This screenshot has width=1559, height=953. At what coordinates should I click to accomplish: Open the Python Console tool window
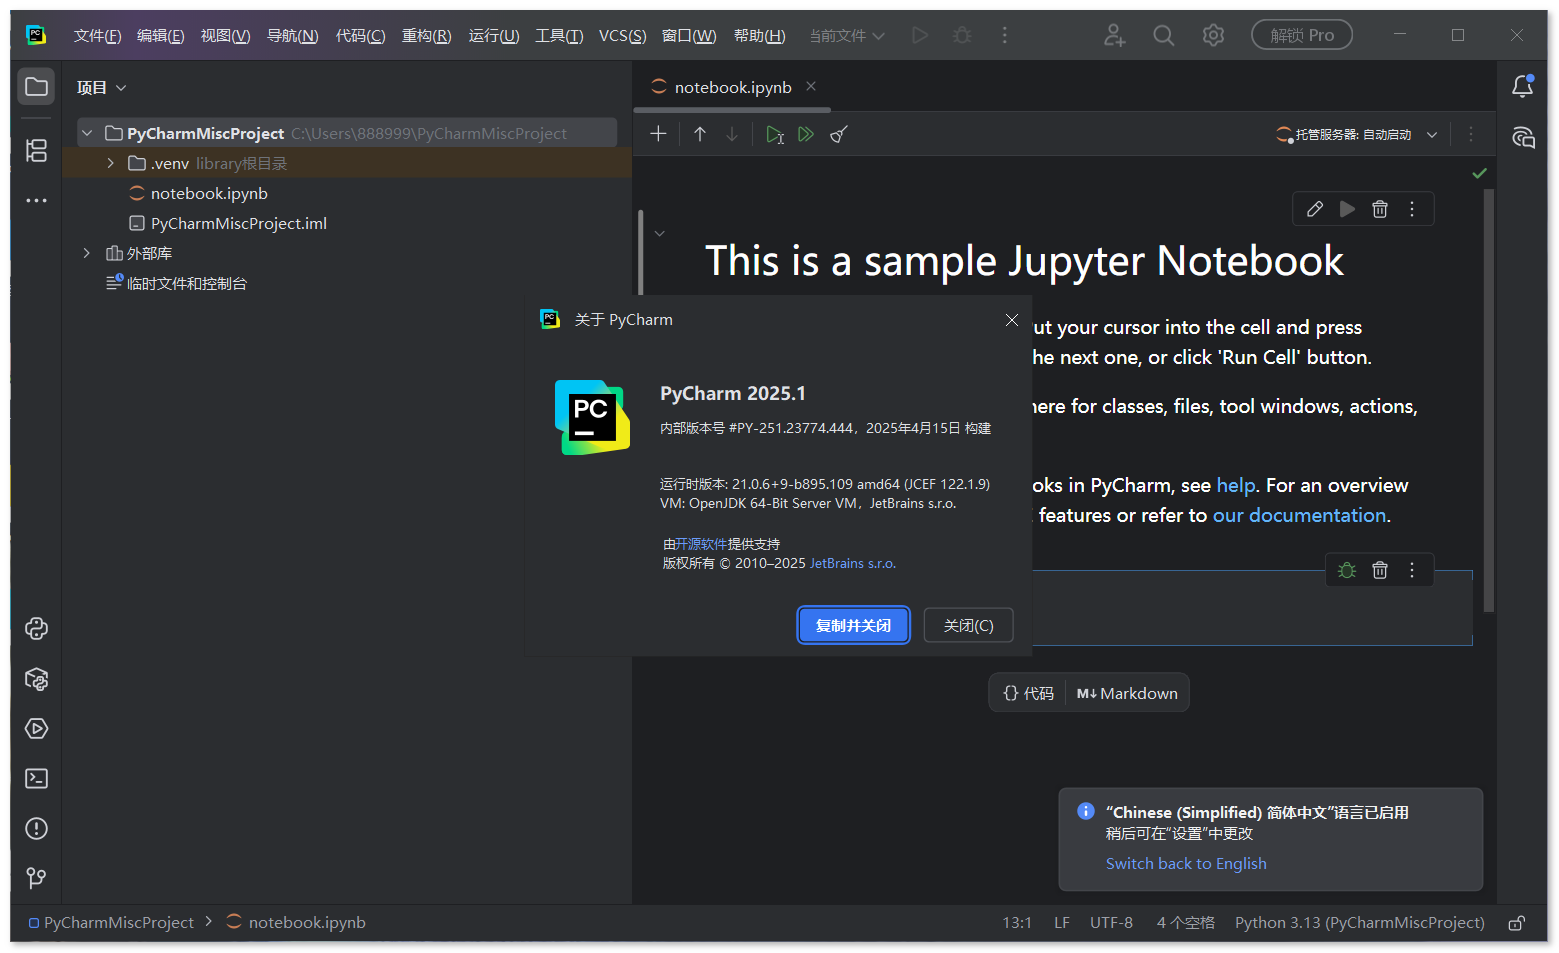[x=36, y=629]
